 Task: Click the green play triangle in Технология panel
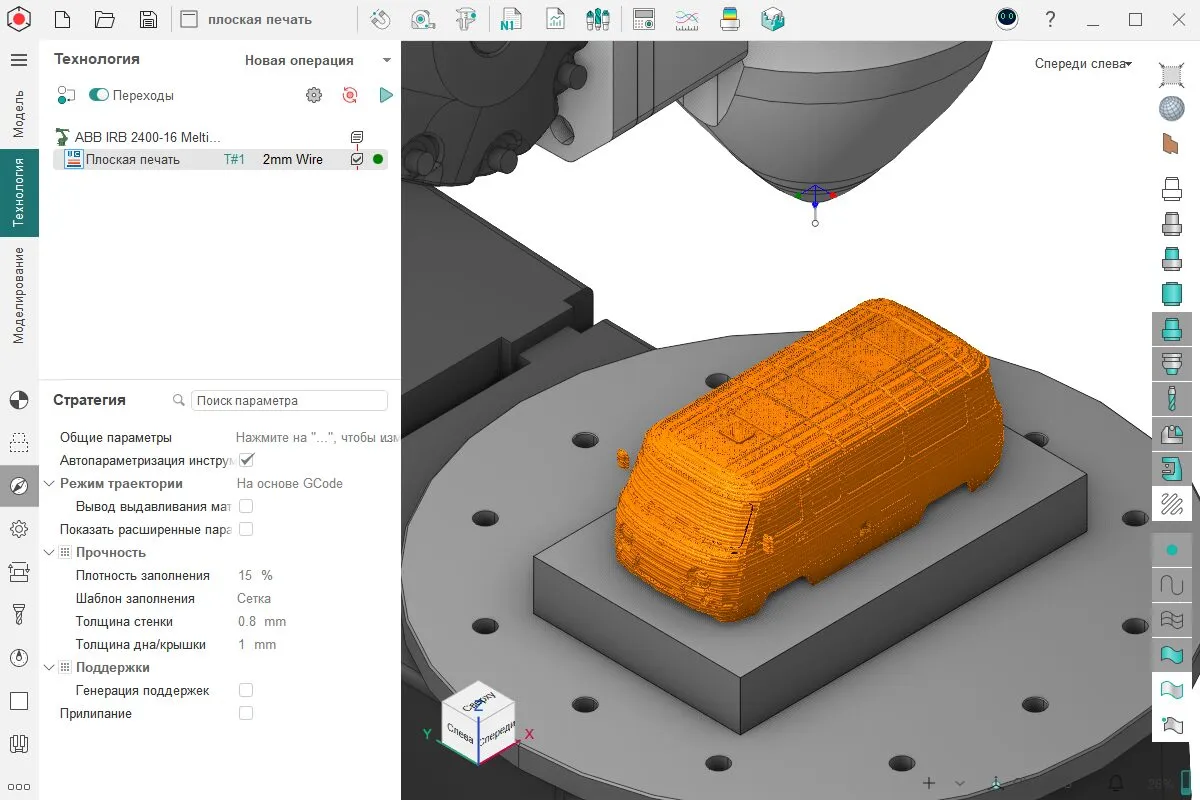(x=386, y=95)
